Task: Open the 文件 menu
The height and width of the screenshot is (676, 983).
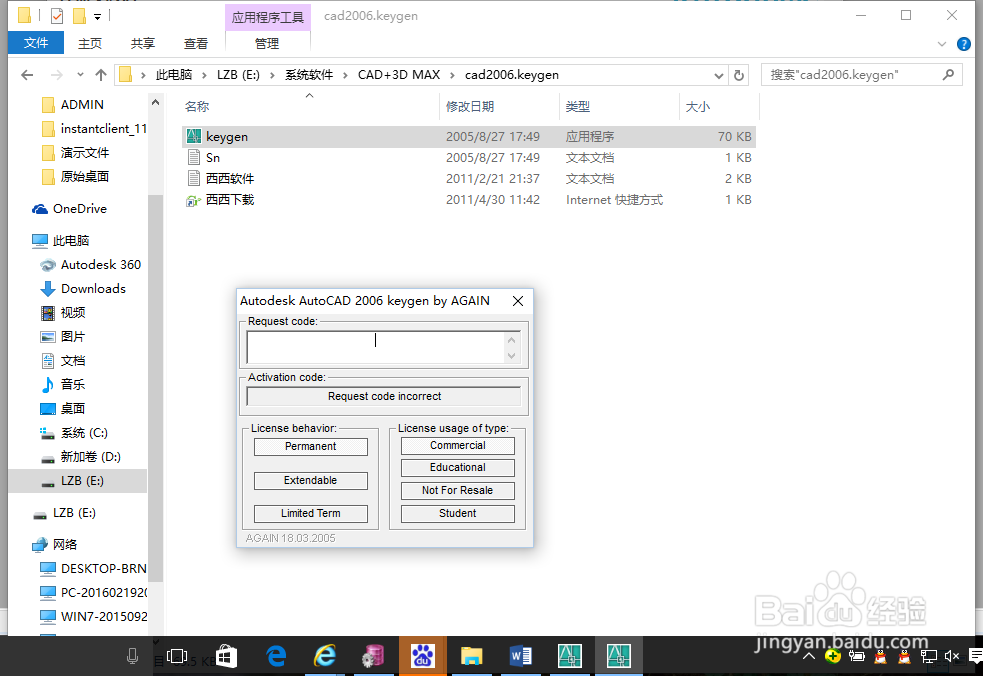Action: (36, 43)
